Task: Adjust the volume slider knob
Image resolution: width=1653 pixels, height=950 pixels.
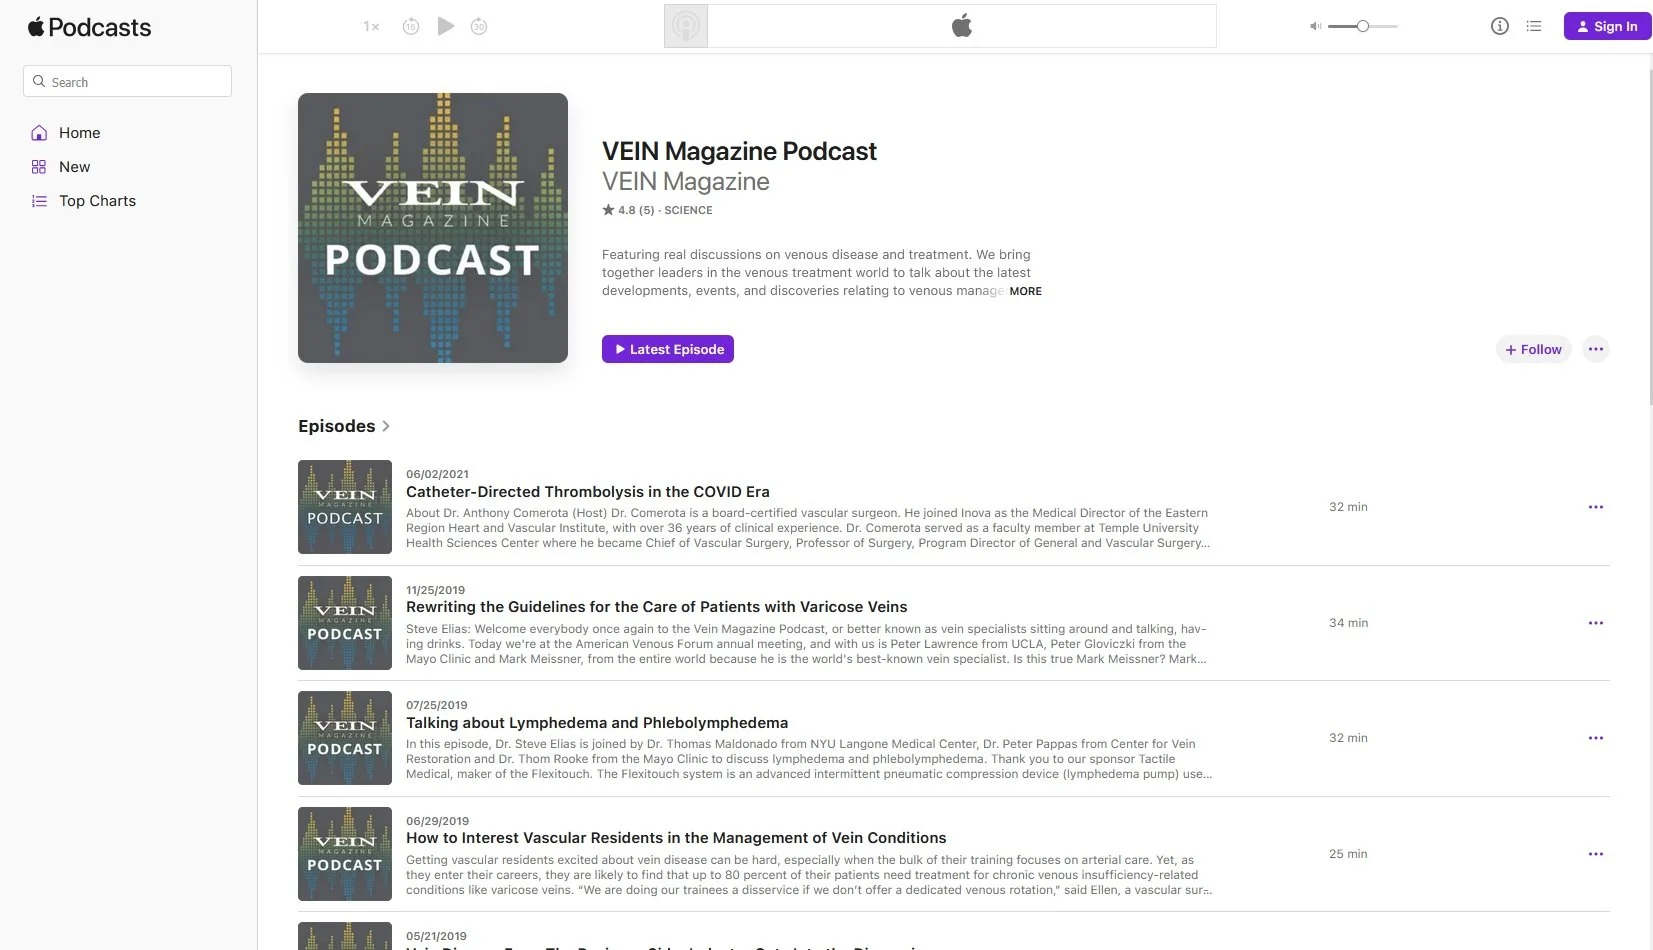Action: coord(1362,26)
